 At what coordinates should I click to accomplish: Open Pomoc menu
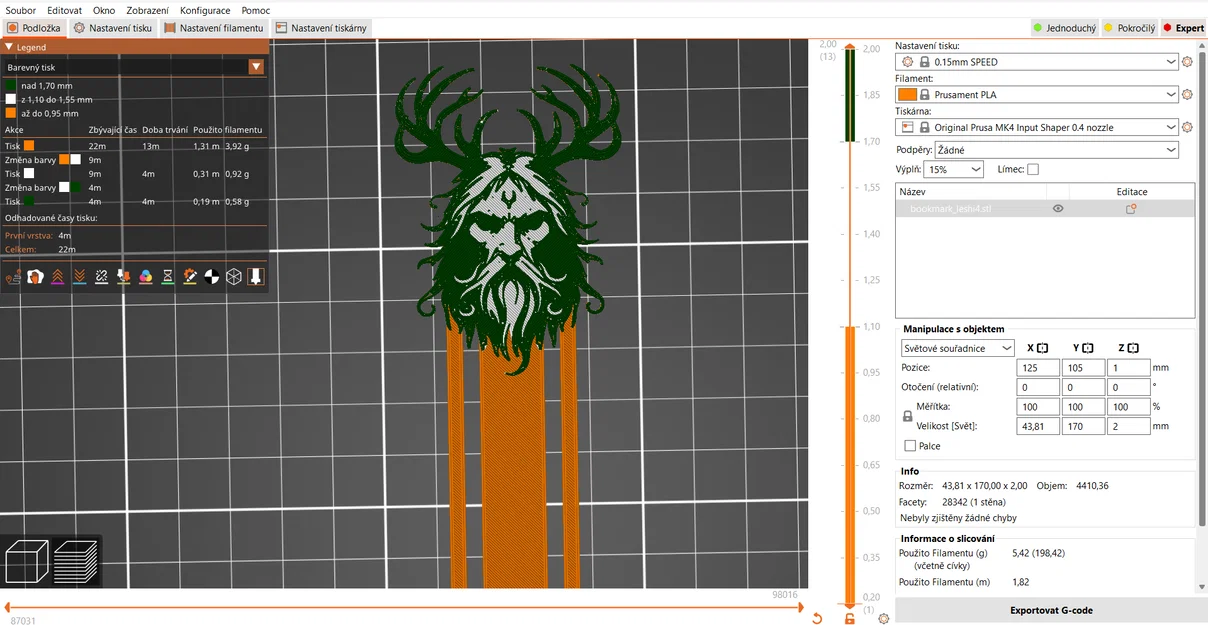pos(256,10)
